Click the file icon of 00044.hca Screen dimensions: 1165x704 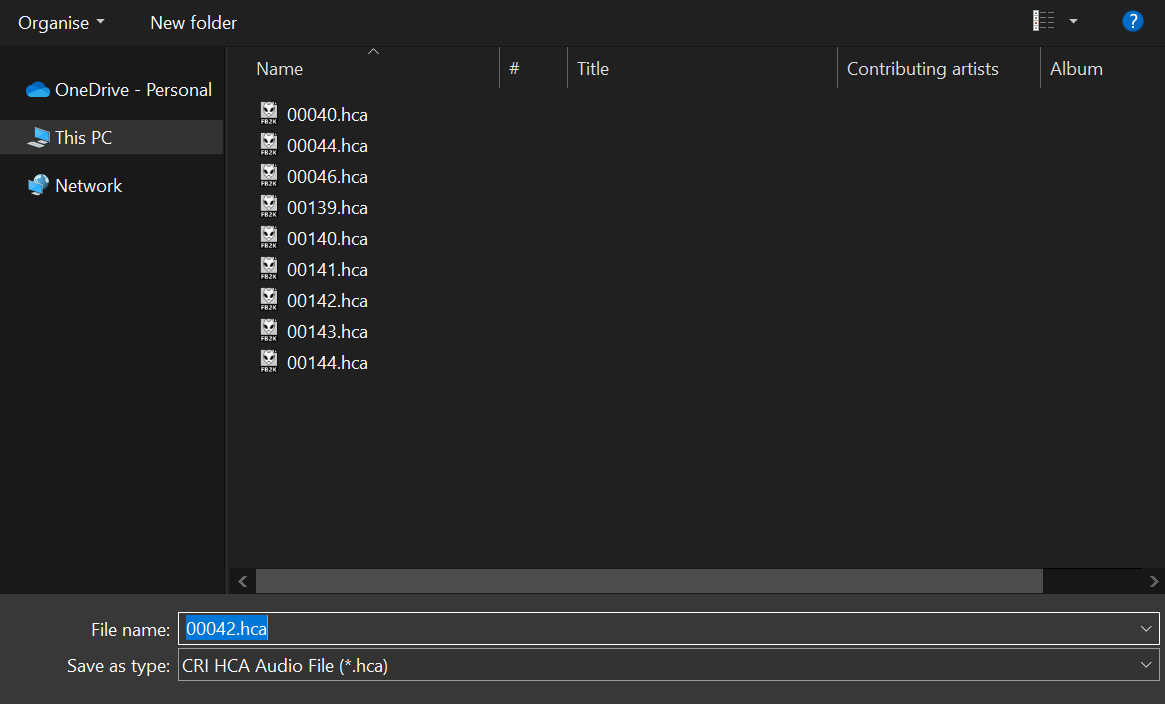coord(268,145)
